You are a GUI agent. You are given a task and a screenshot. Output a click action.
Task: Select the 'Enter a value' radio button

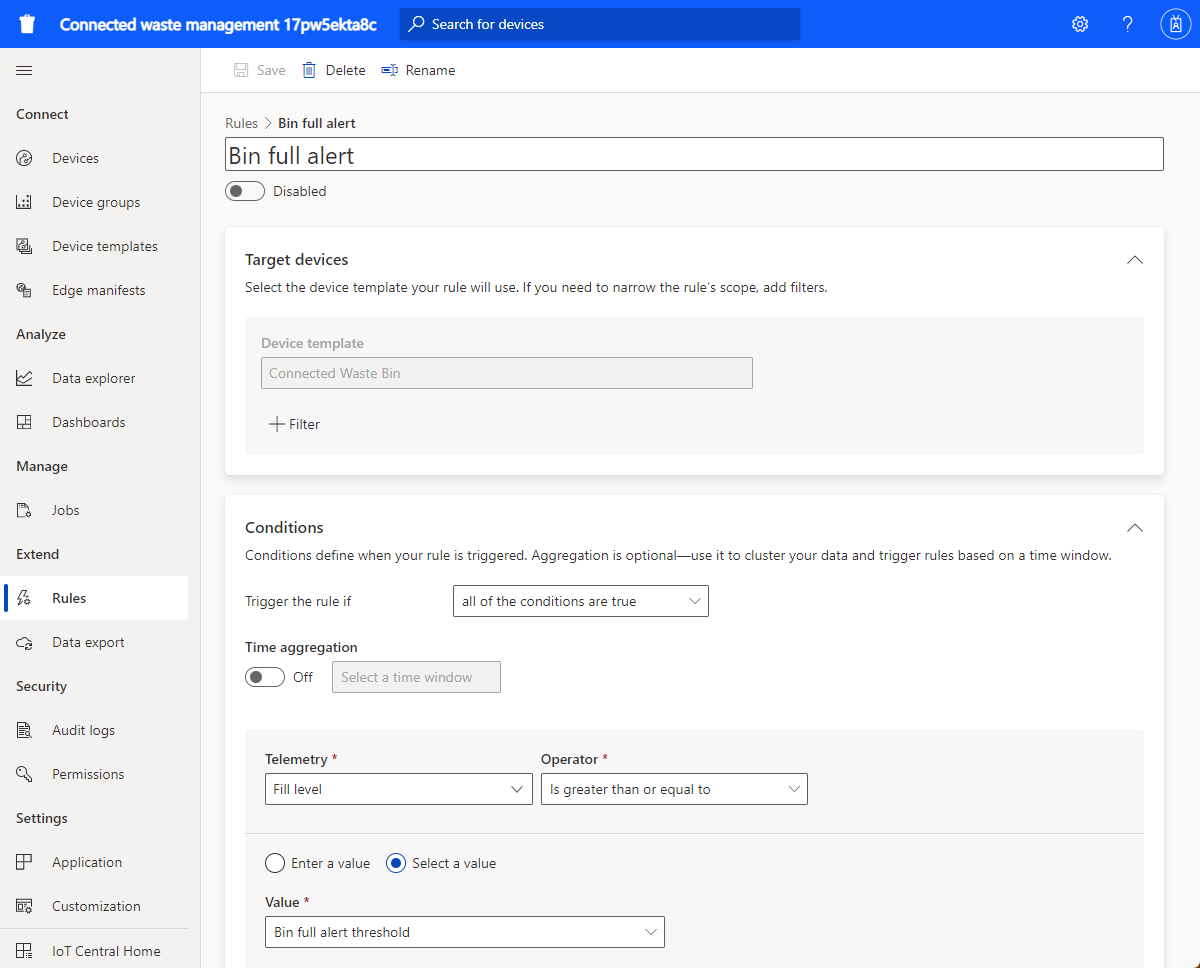[x=275, y=863]
